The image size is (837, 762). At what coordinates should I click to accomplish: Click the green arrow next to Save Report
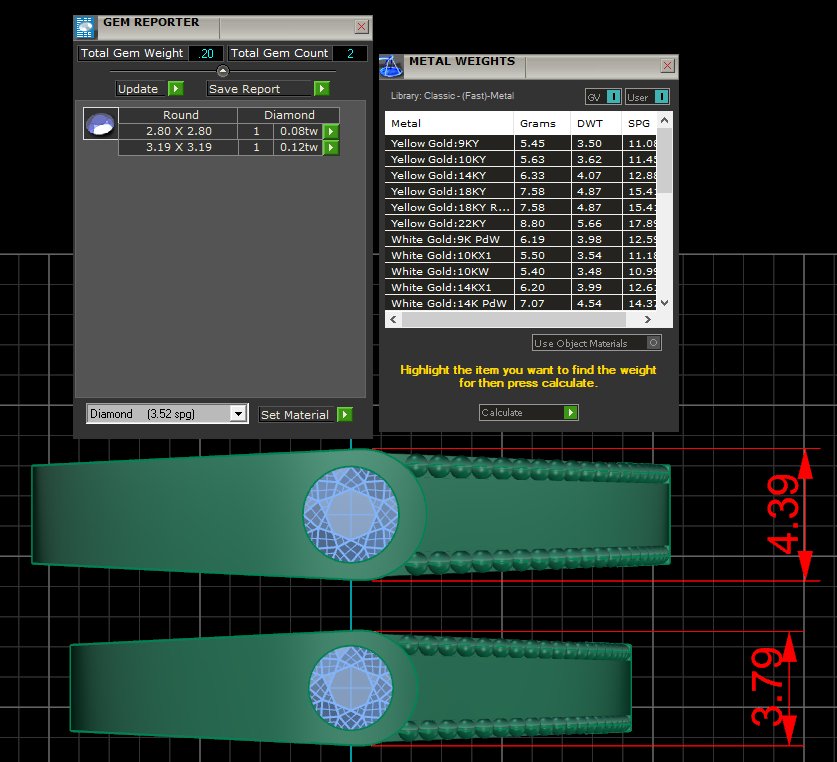pyautogui.click(x=321, y=89)
